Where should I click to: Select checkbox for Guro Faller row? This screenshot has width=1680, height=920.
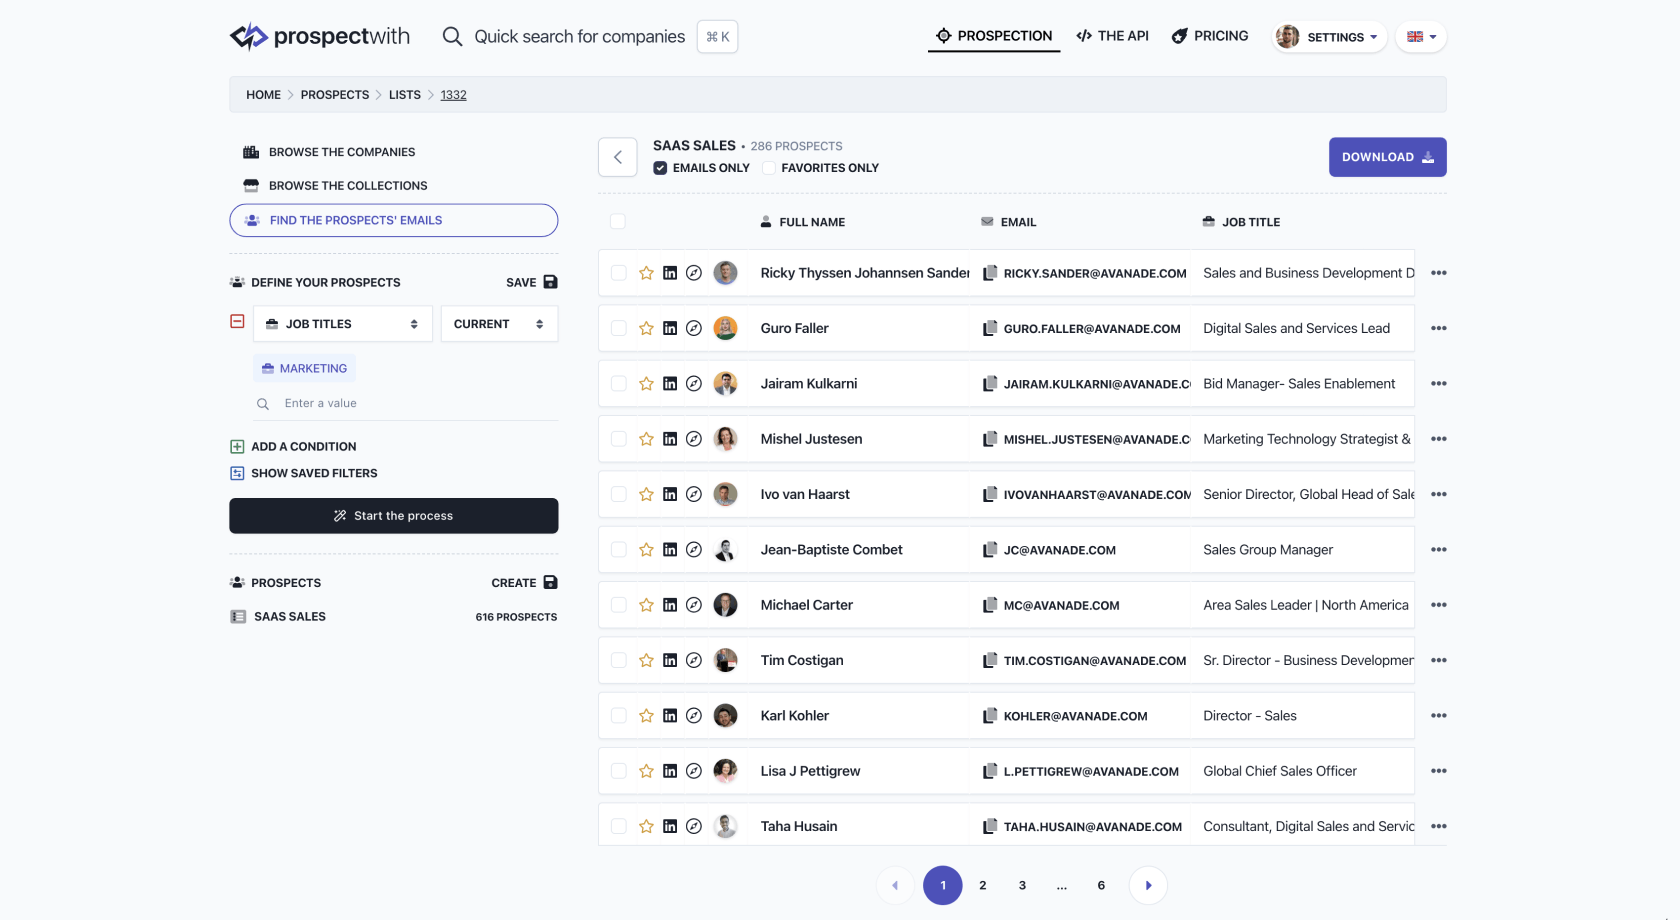point(618,328)
